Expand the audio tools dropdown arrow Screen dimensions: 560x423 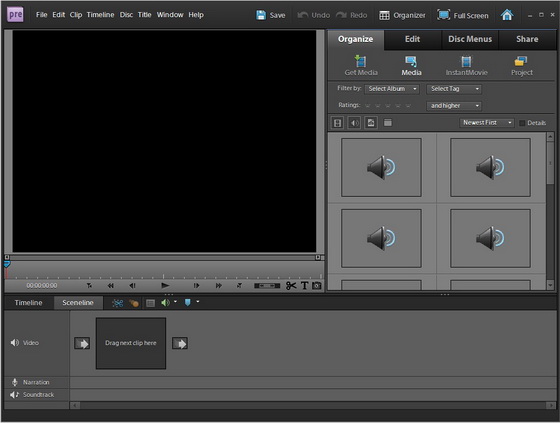[175, 302]
